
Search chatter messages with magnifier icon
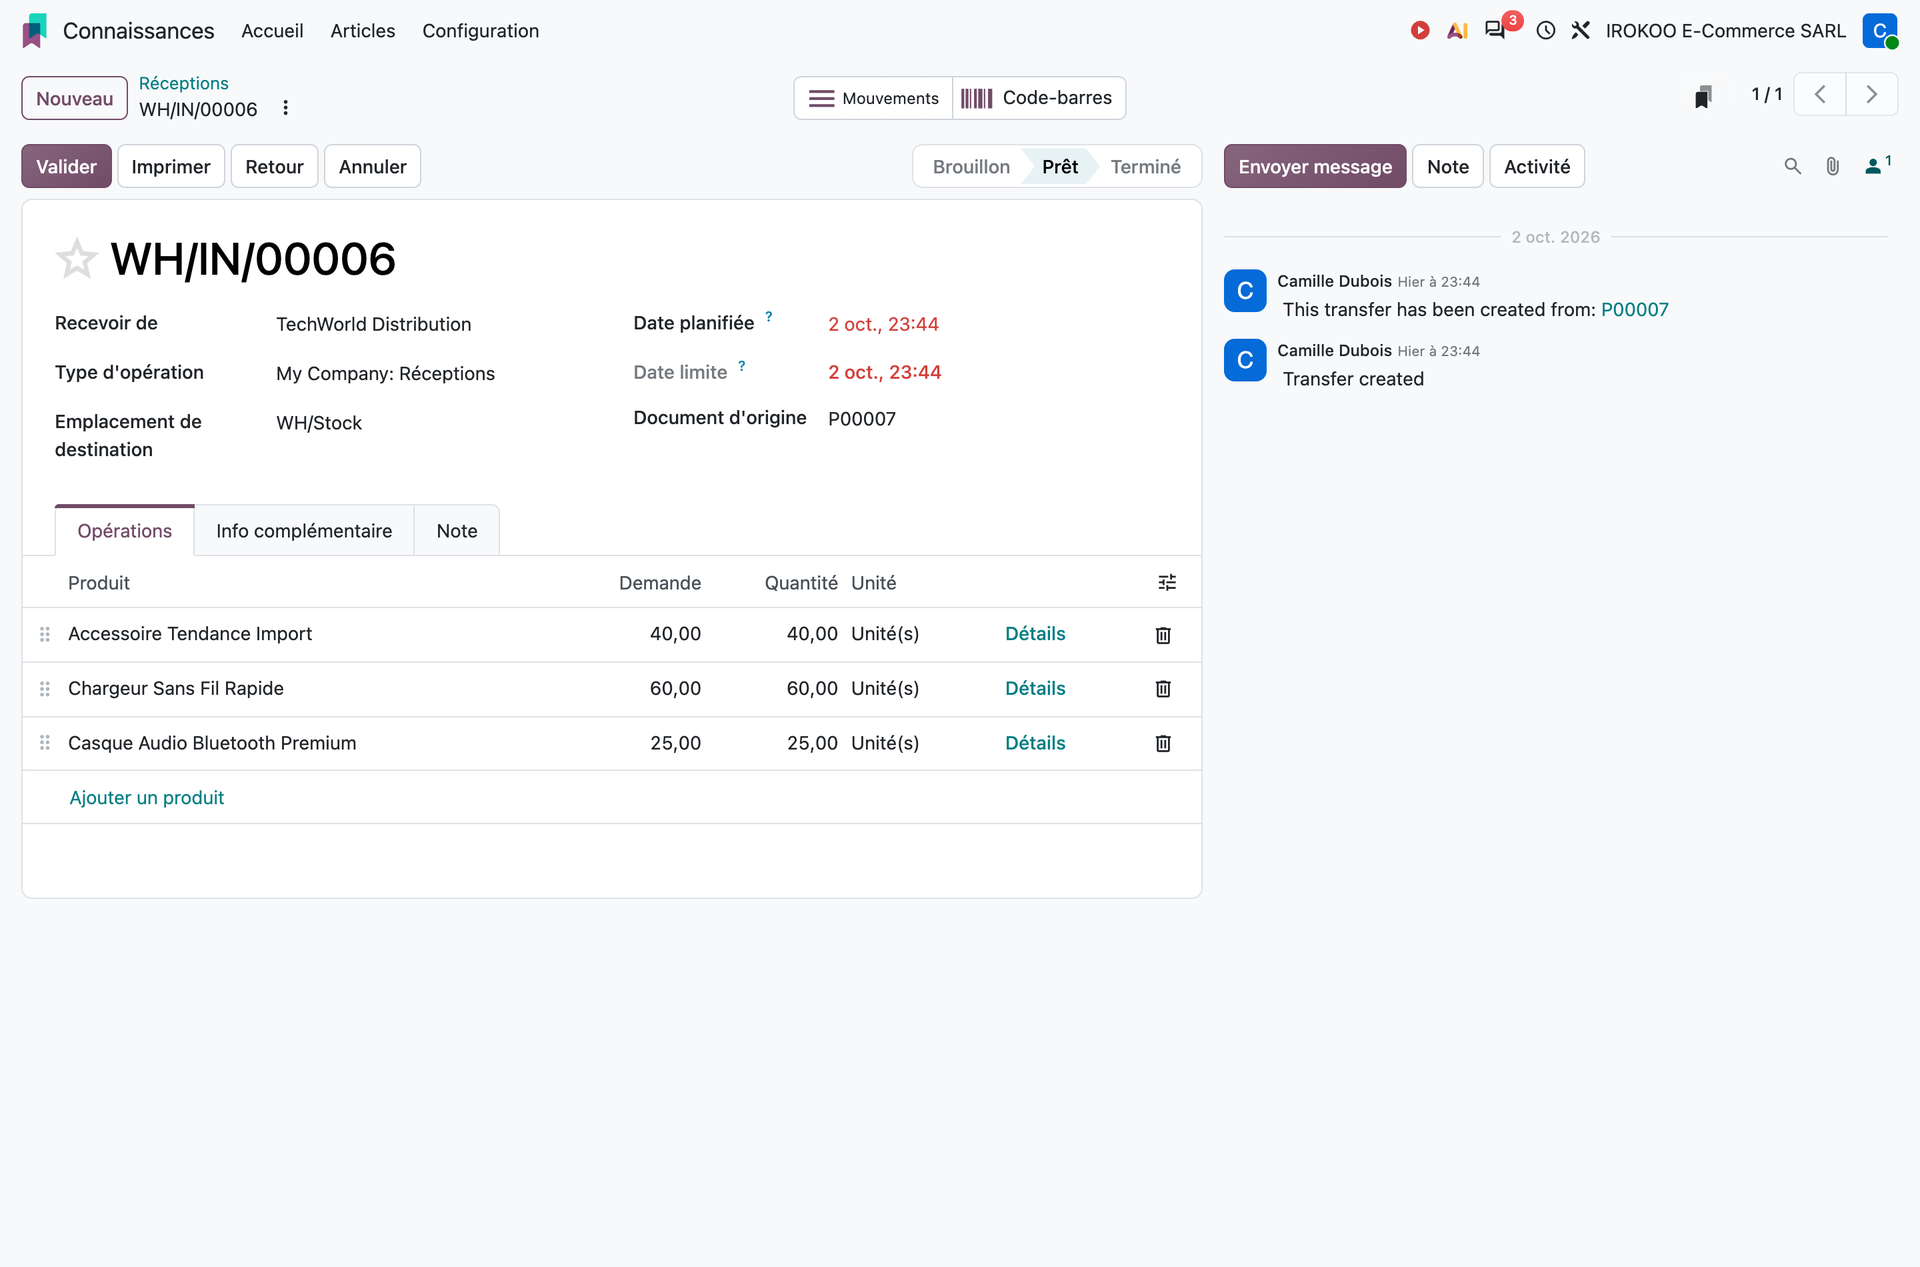1793,167
